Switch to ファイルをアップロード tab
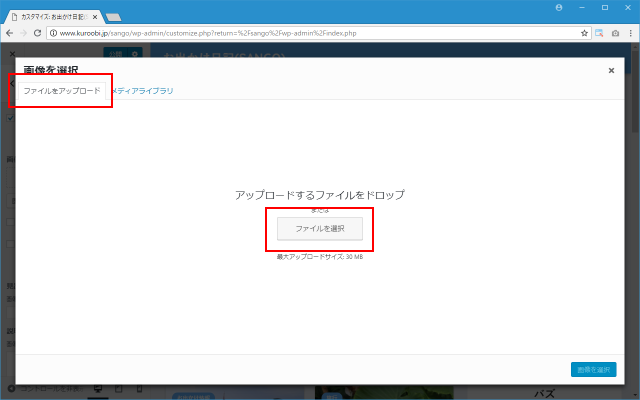Image resolution: width=640 pixels, height=400 pixels. tap(62, 91)
